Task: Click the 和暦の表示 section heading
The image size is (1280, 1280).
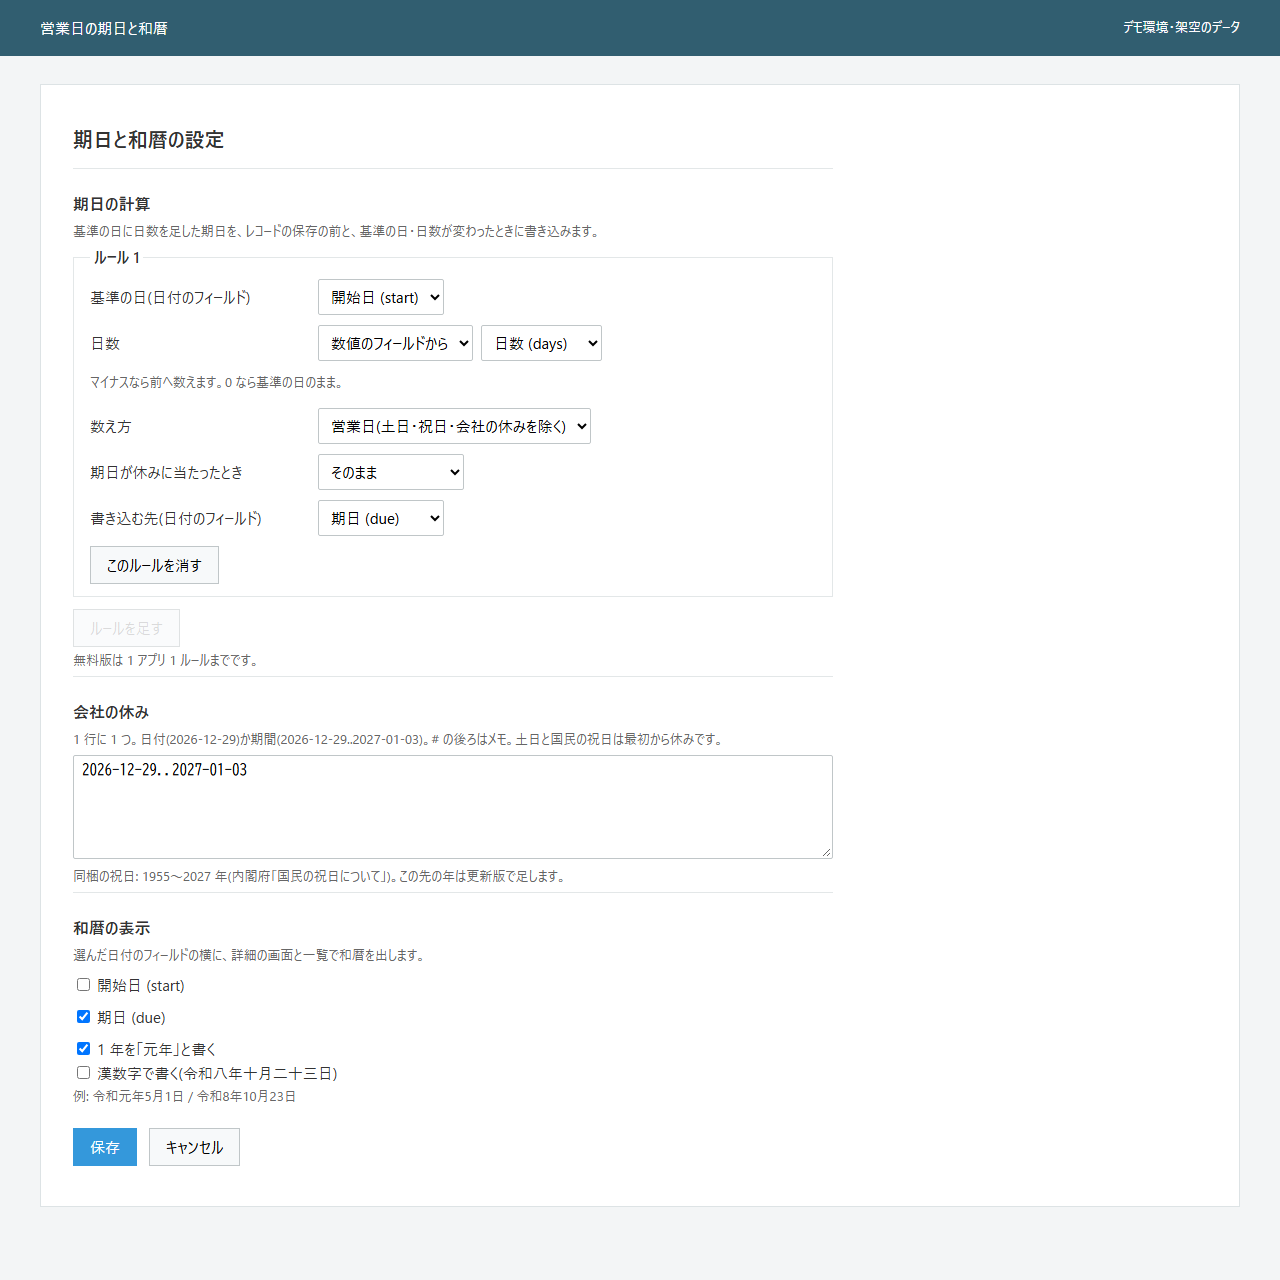Action: [111, 928]
